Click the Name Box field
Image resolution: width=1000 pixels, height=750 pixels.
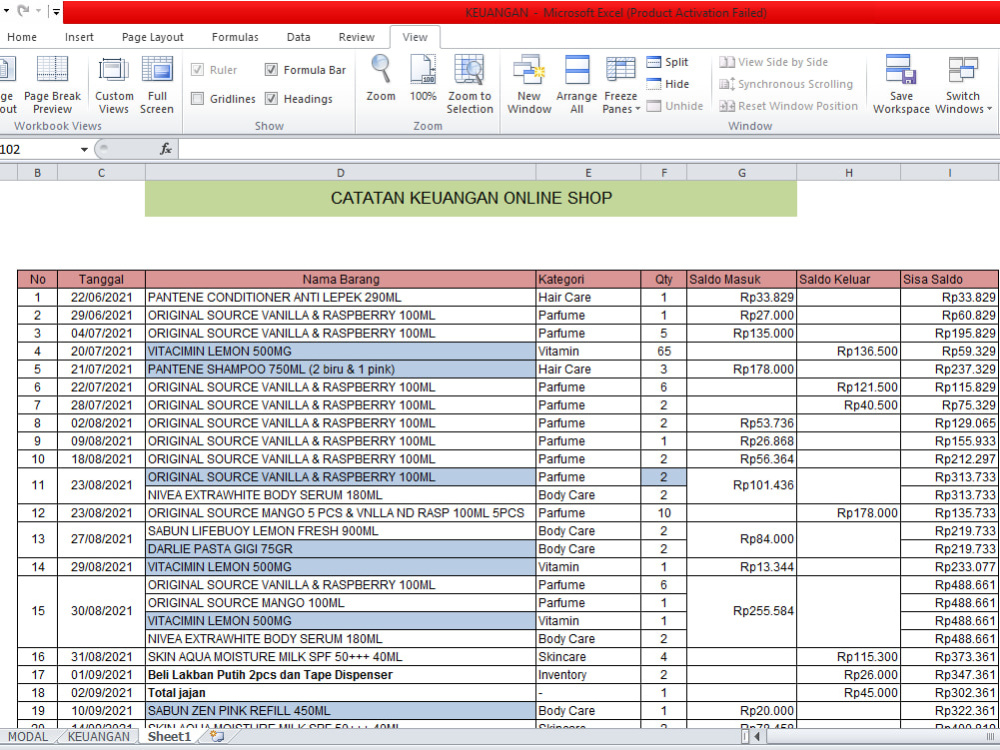(x=37, y=149)
